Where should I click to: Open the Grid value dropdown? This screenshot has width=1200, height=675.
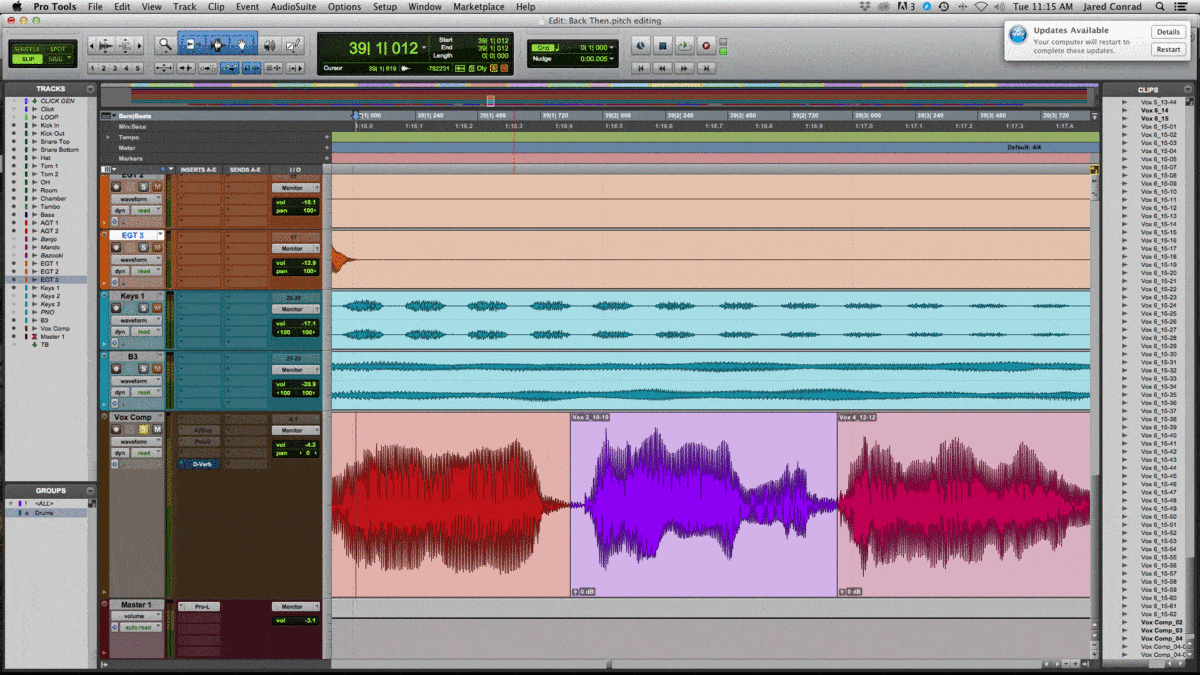tap(612, 48)
